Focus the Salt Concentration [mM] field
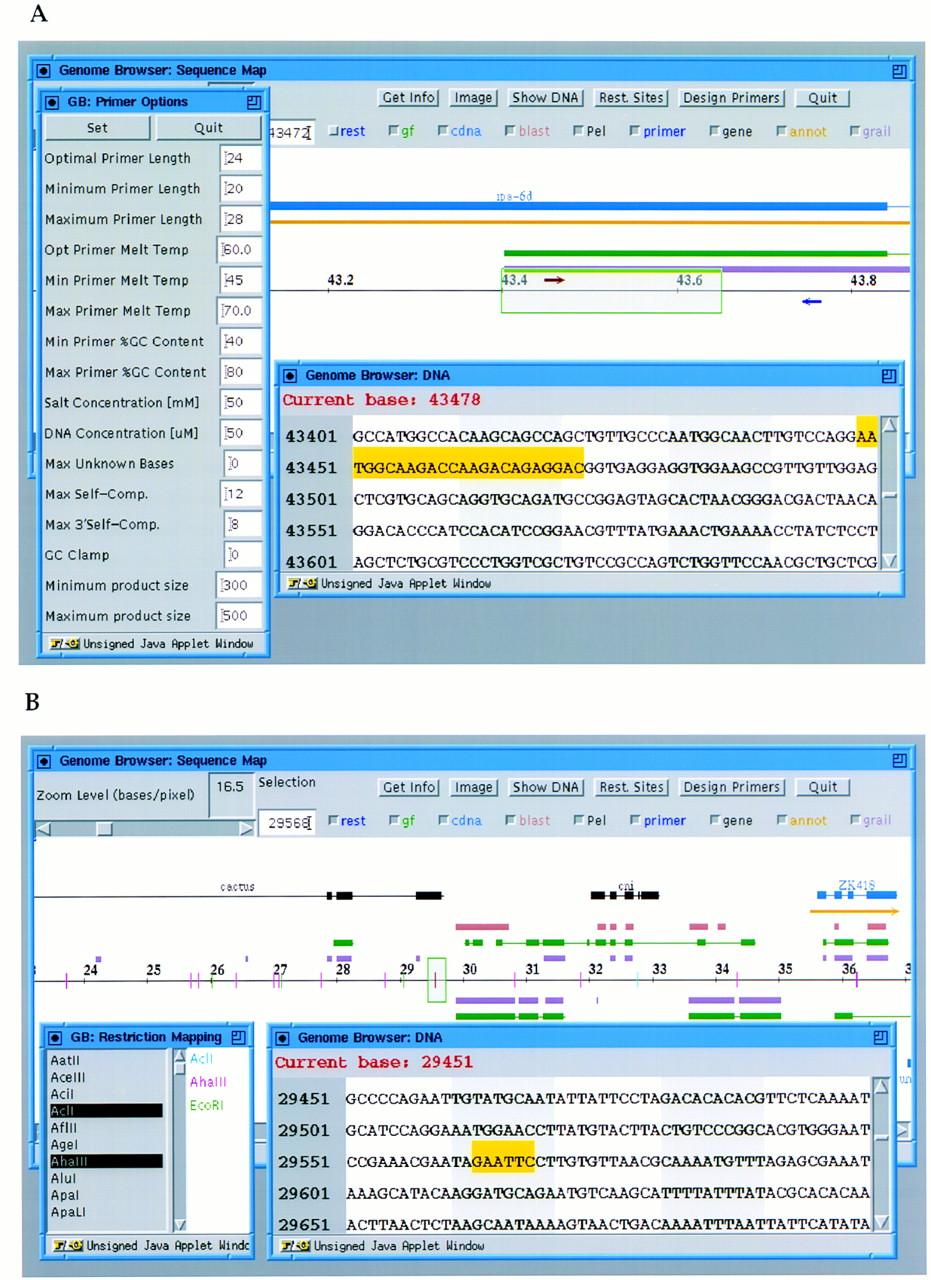 pos(242,403)
